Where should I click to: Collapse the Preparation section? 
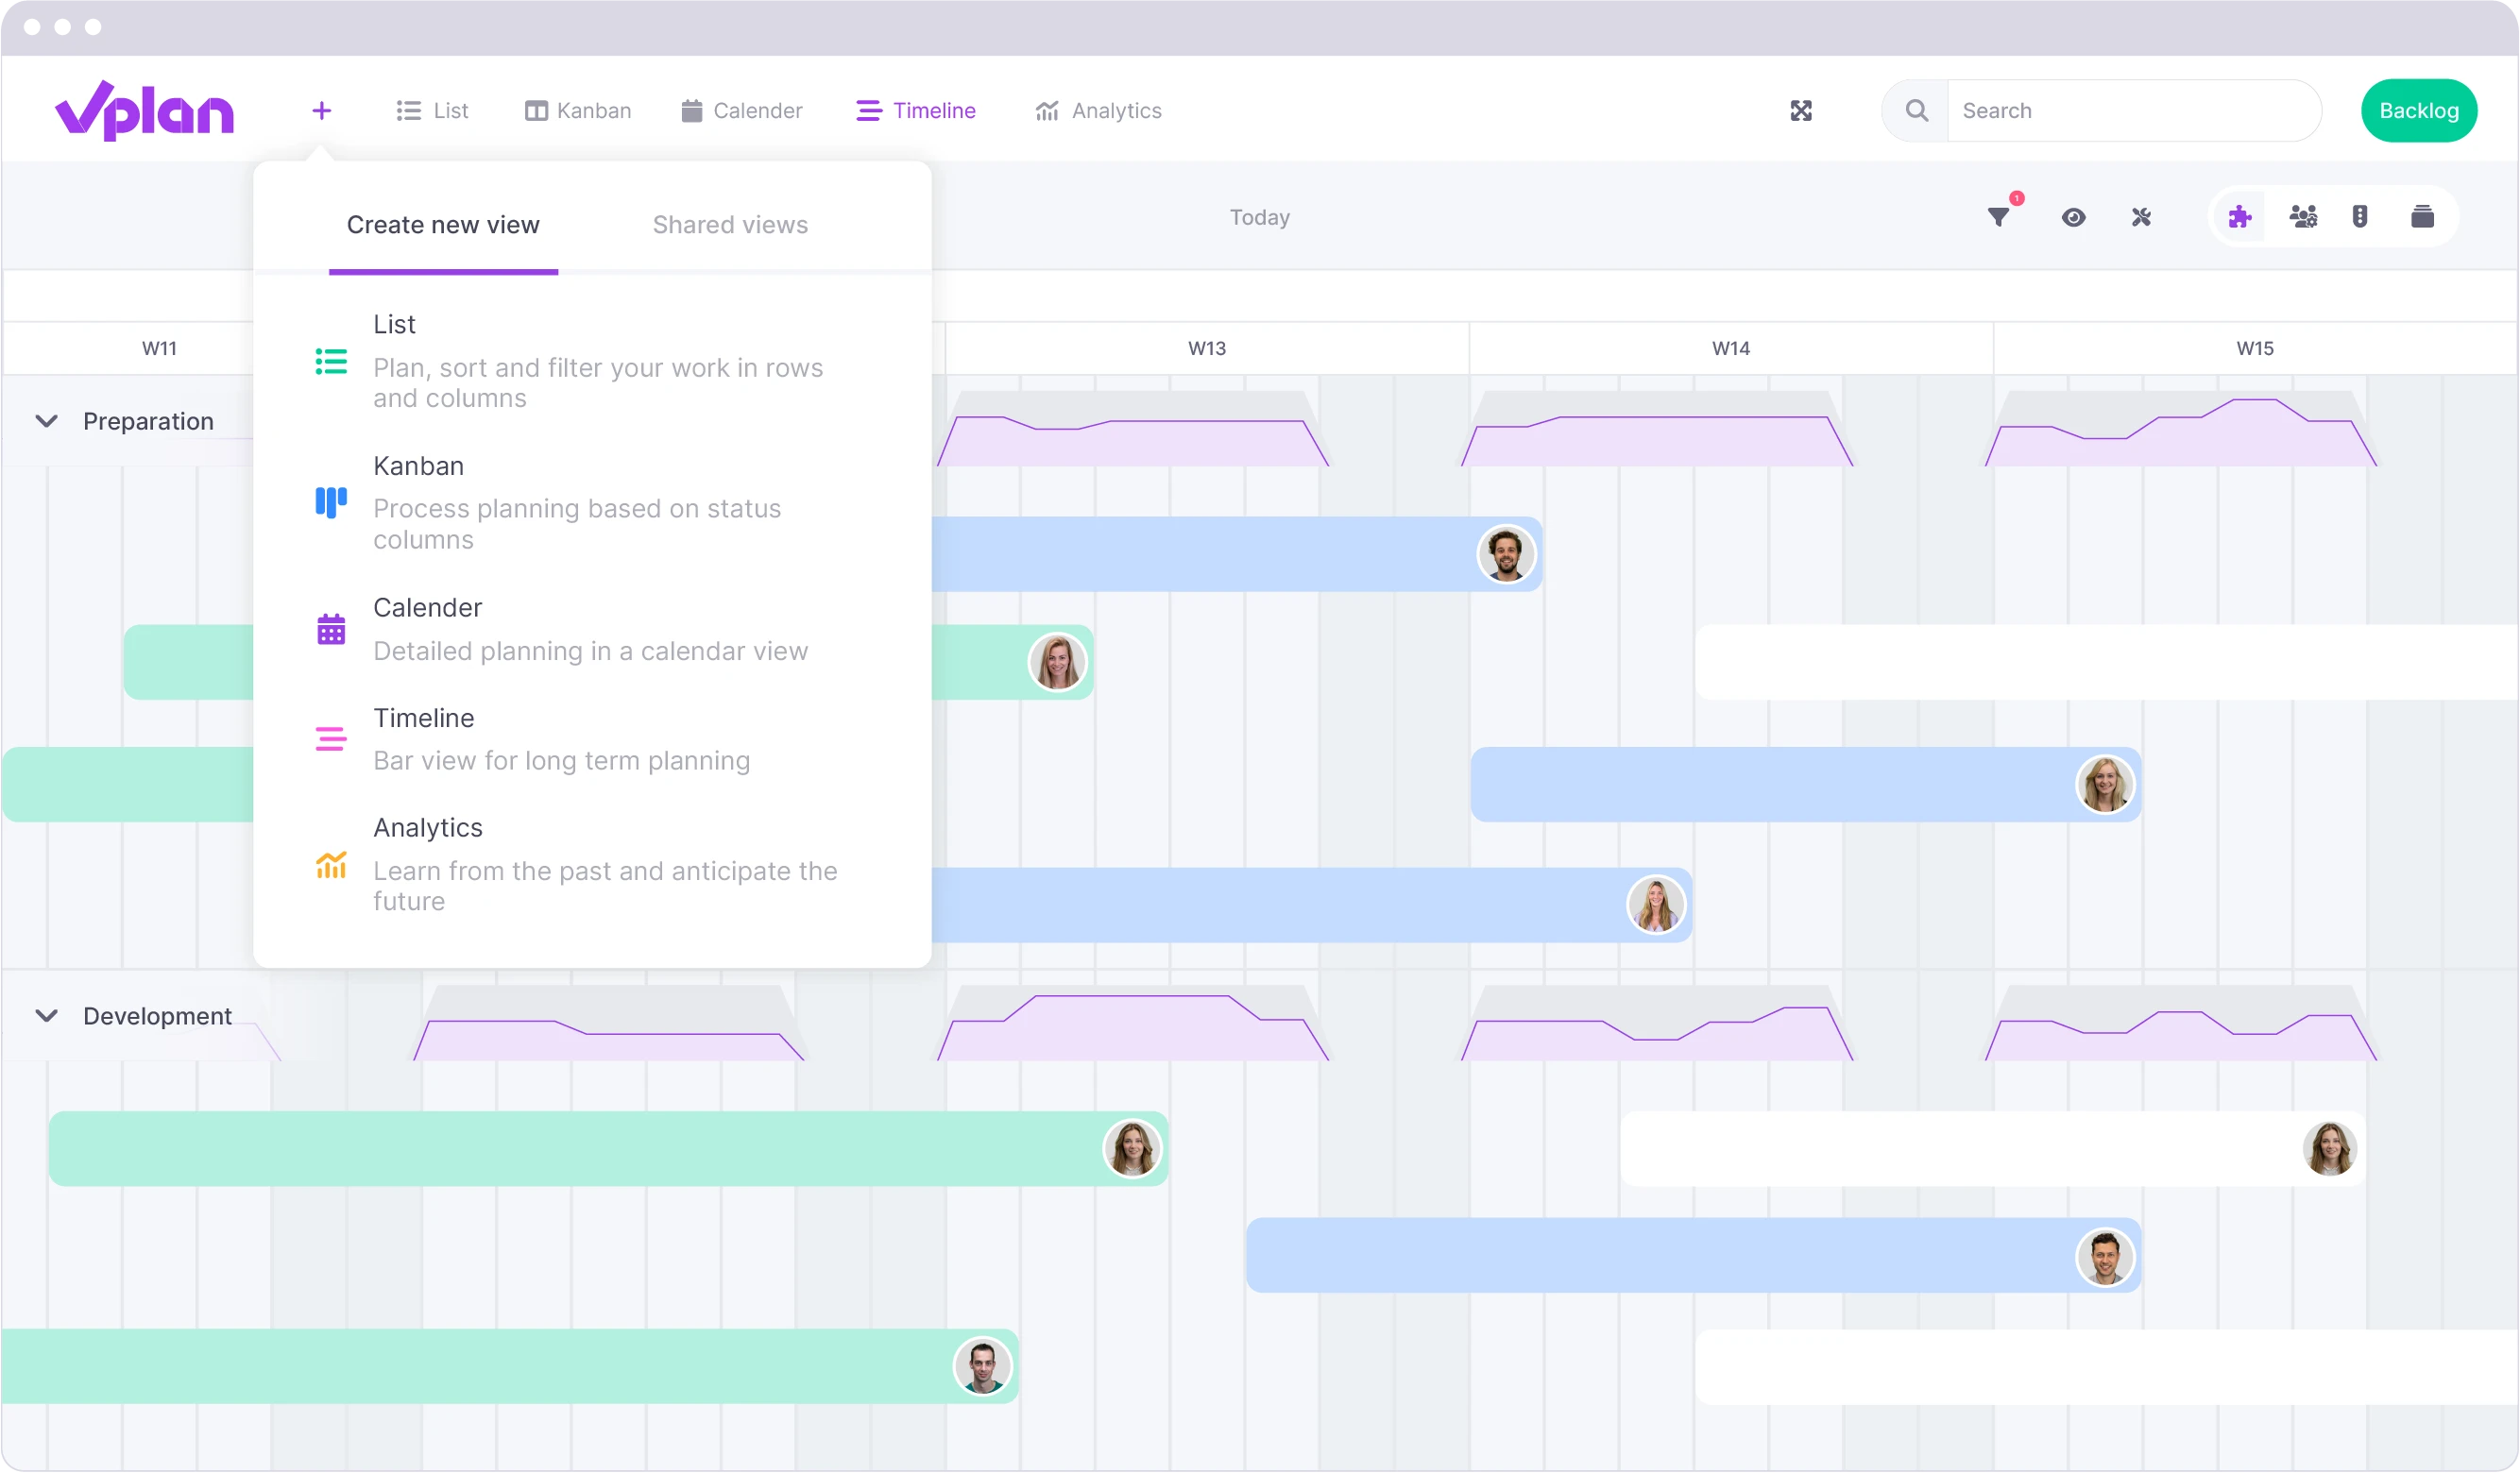tap(47, 421)
